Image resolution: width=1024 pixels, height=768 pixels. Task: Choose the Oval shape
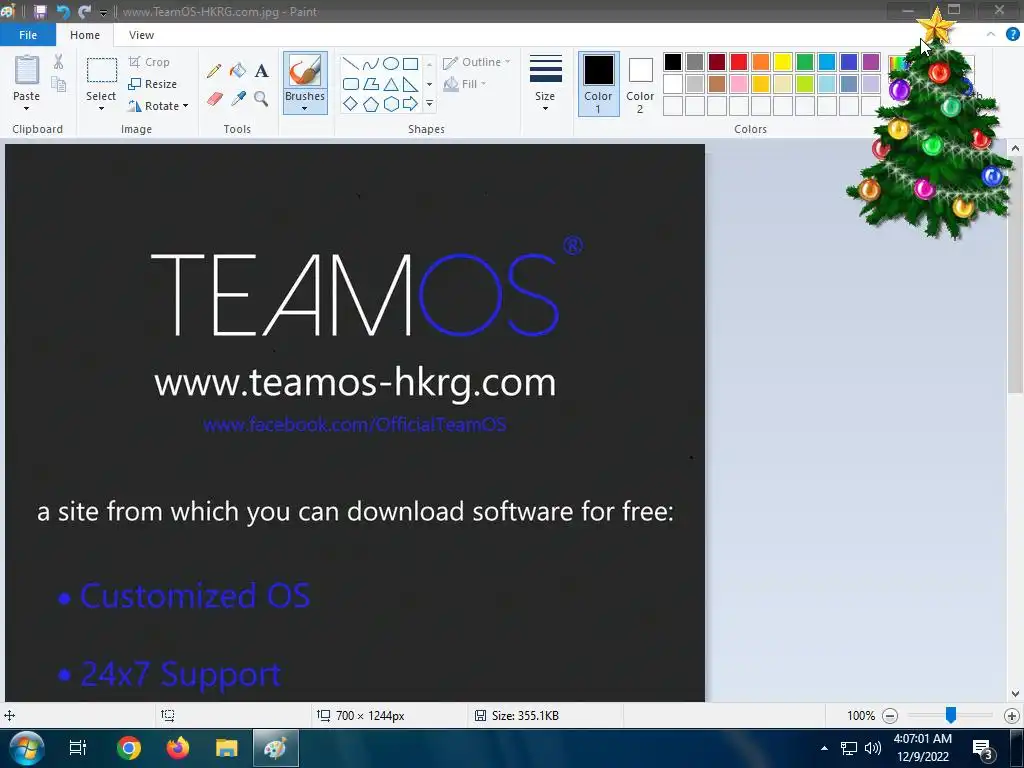[391, 63]
